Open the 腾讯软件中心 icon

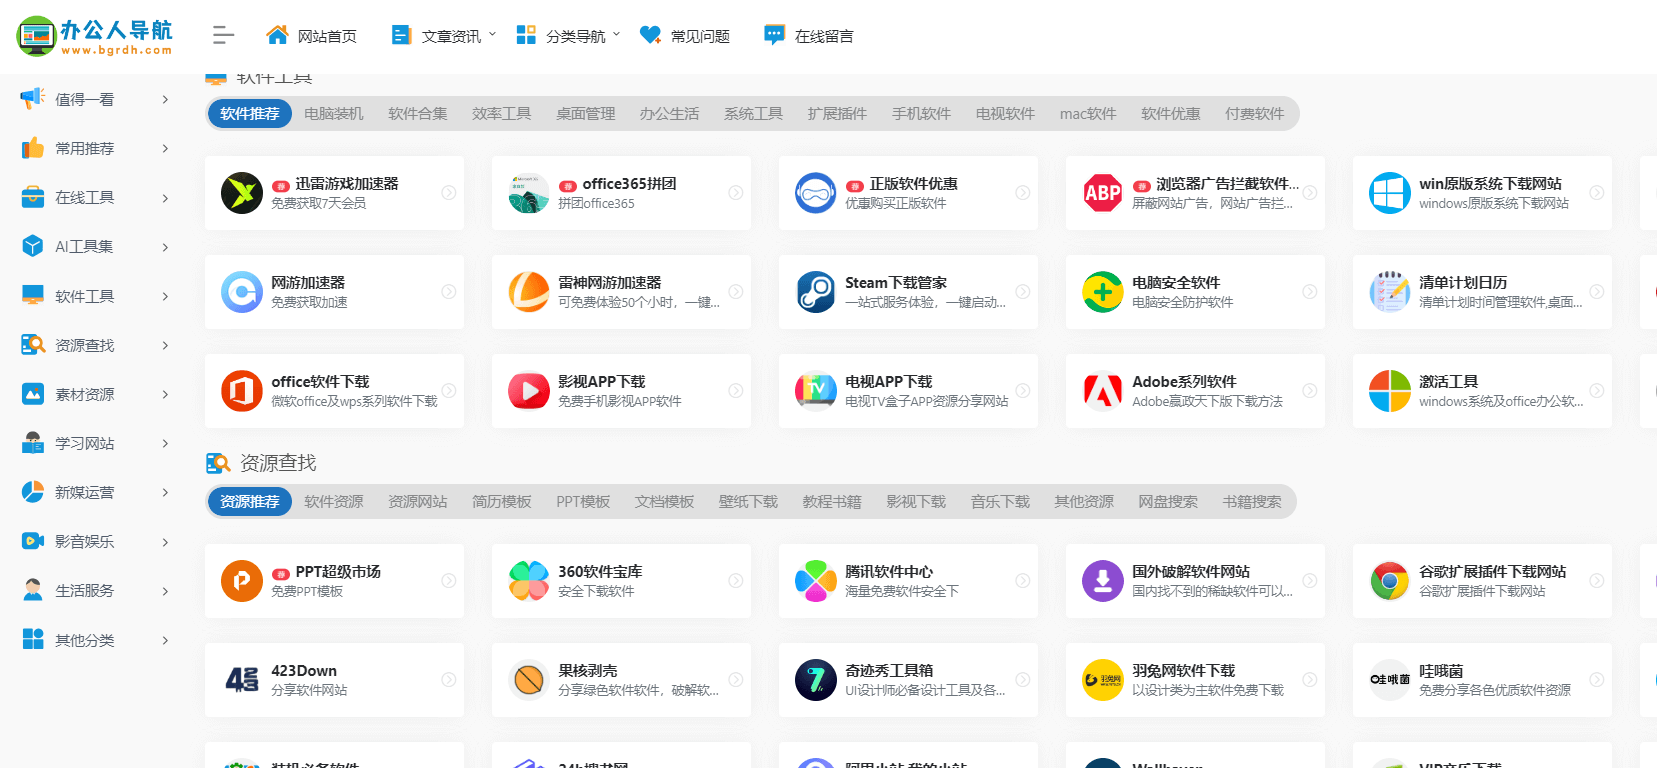pos(816,581)
